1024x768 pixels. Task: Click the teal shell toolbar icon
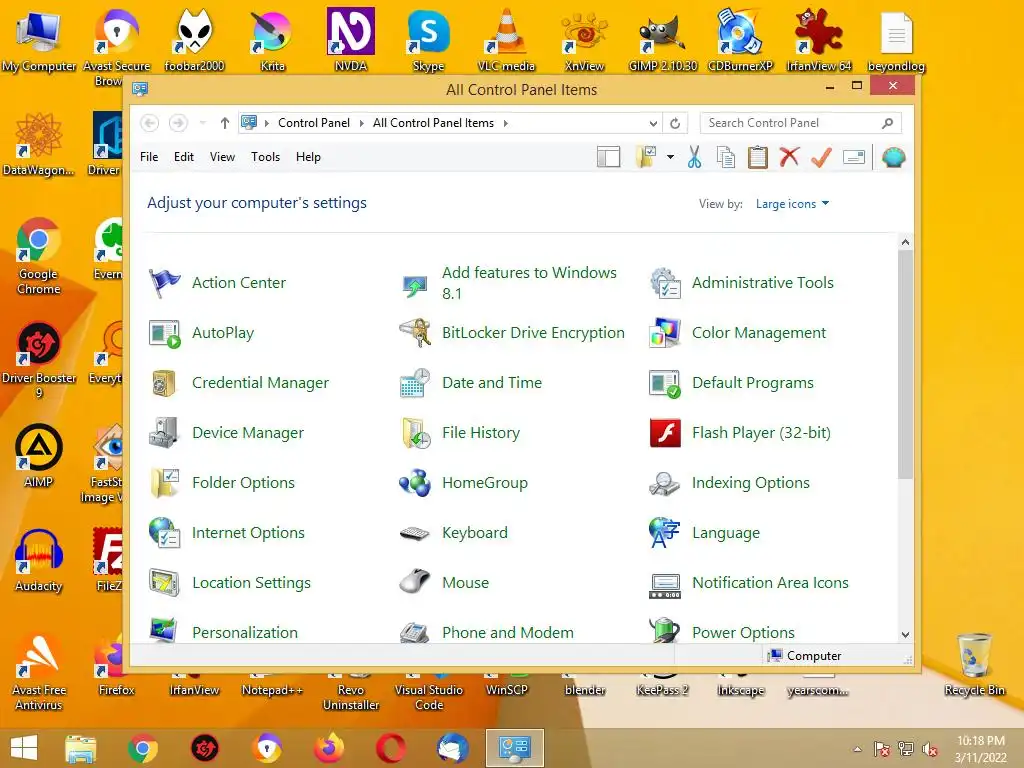coord(893,157)
